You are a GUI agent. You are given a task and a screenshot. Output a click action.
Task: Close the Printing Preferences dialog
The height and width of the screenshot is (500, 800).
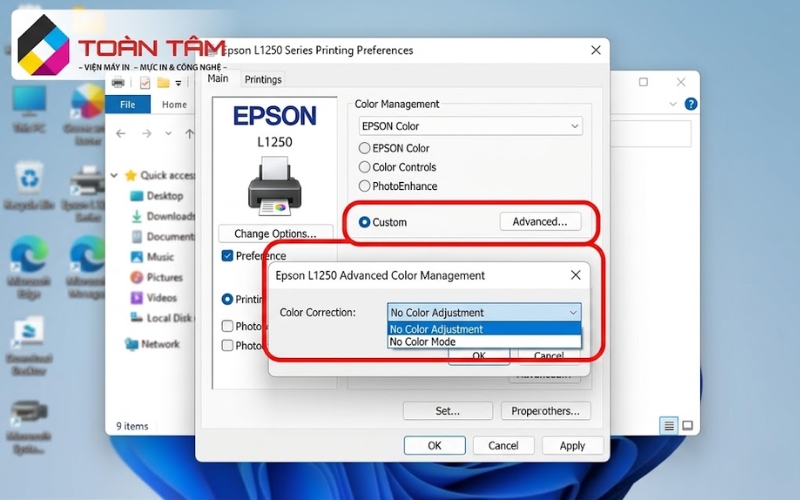pos(595,51)
